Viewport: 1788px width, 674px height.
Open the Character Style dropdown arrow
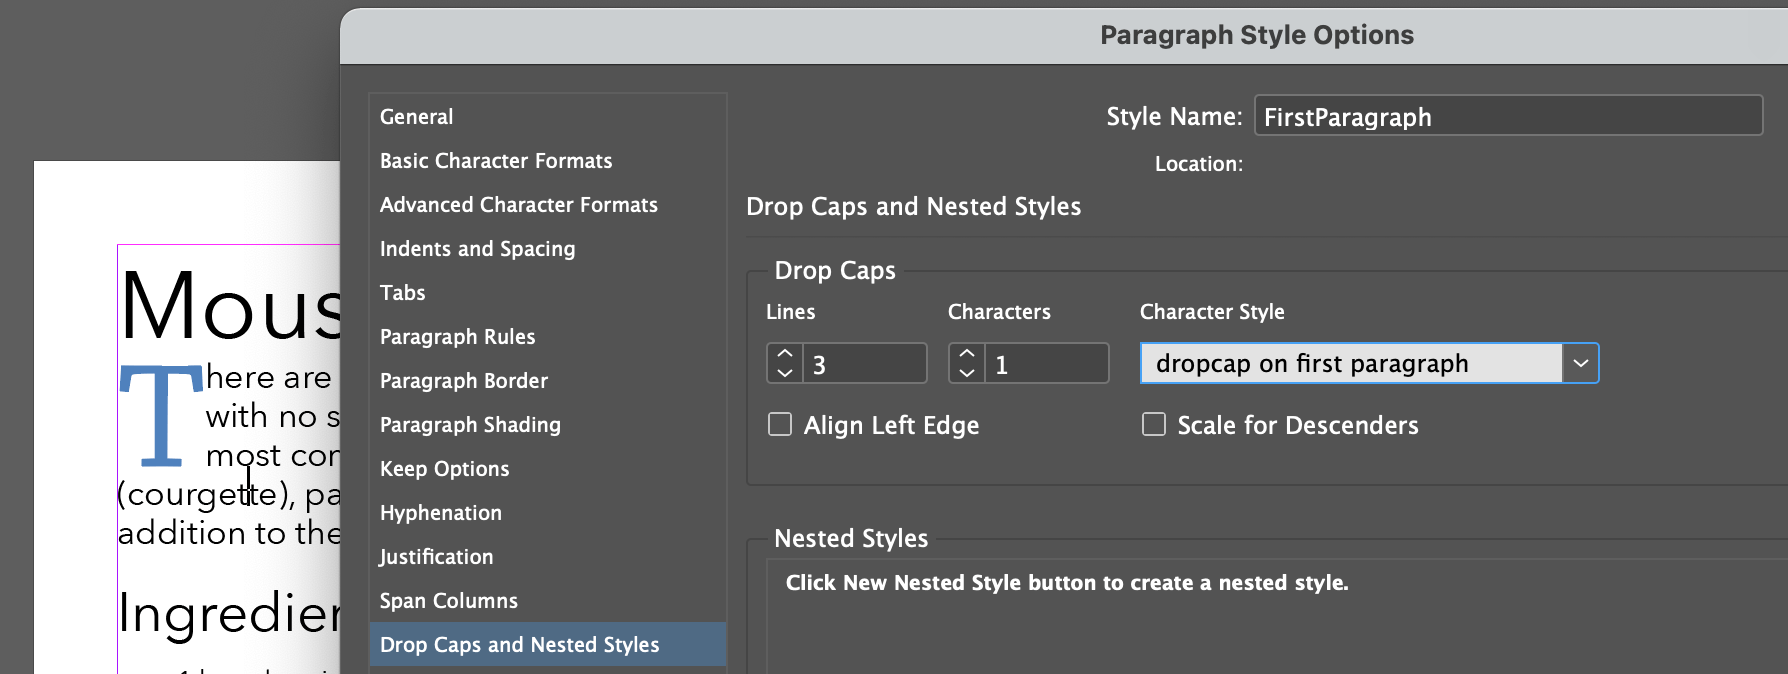tap(1580, 363)
